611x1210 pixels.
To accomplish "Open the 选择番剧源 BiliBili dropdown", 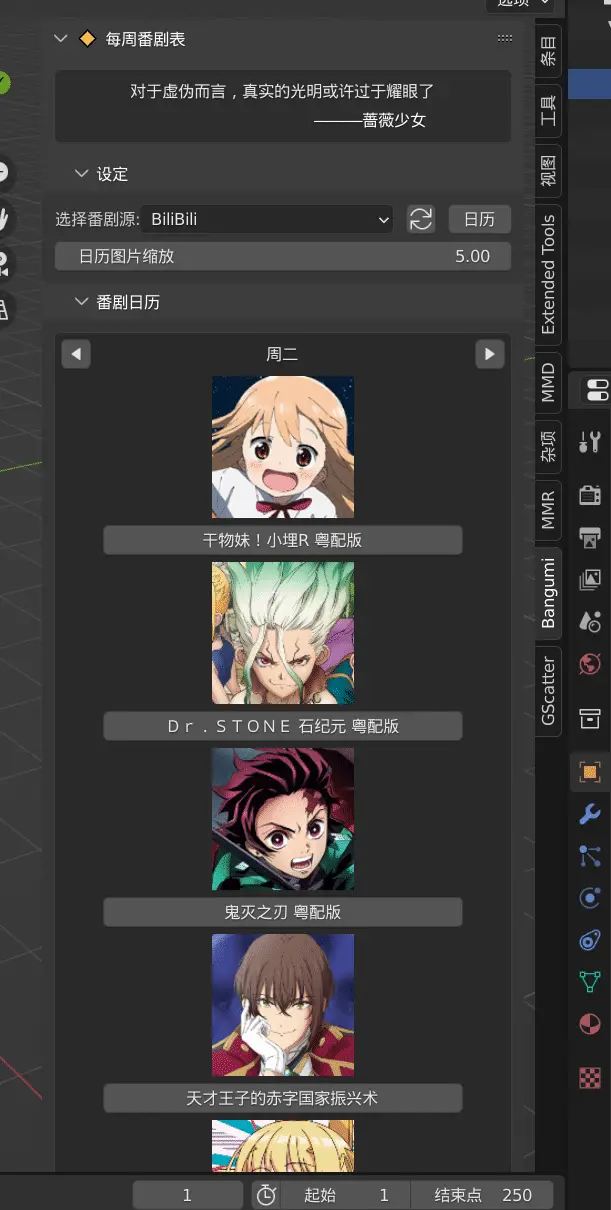I will [x=267, y=219].
